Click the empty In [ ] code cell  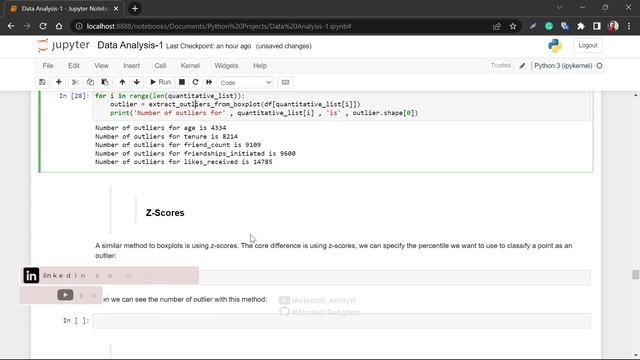(x=341, y=321)
